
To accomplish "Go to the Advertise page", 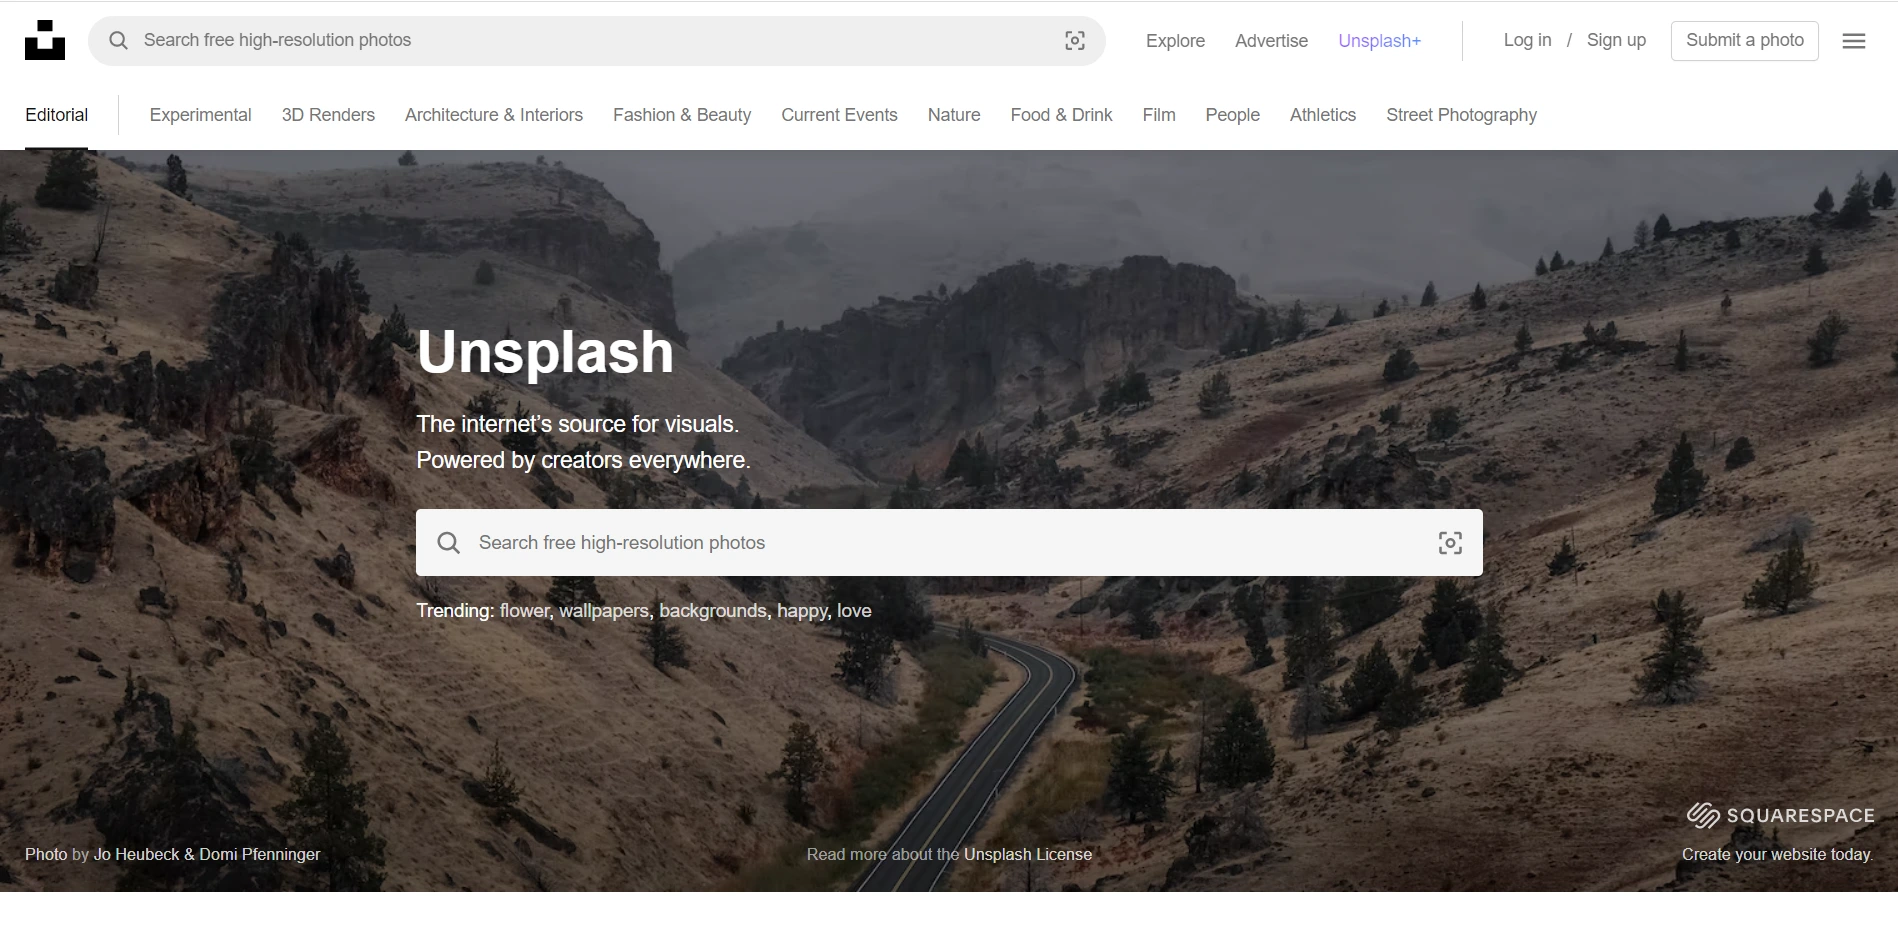I will (x=1271, y=41).
